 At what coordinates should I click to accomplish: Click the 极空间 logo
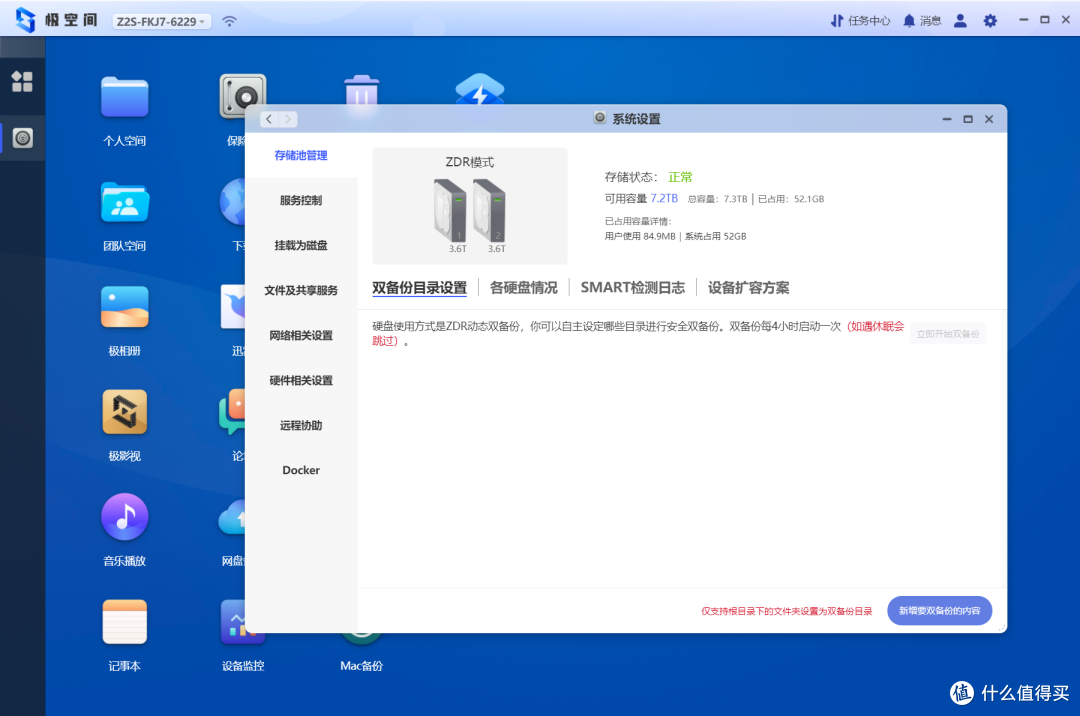pyautogui.click(x=56, y=20)
